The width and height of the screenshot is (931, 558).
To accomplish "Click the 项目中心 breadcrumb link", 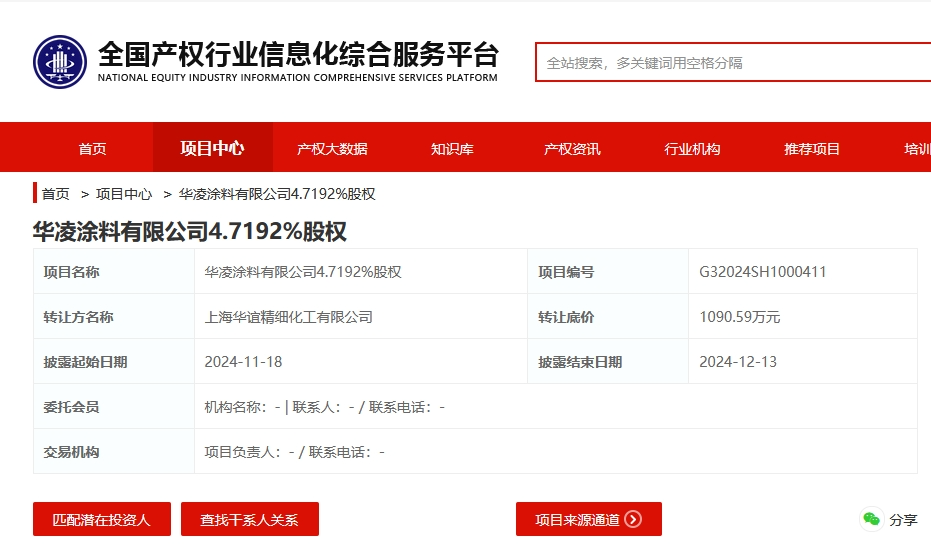I will click(x=124, y=194).
